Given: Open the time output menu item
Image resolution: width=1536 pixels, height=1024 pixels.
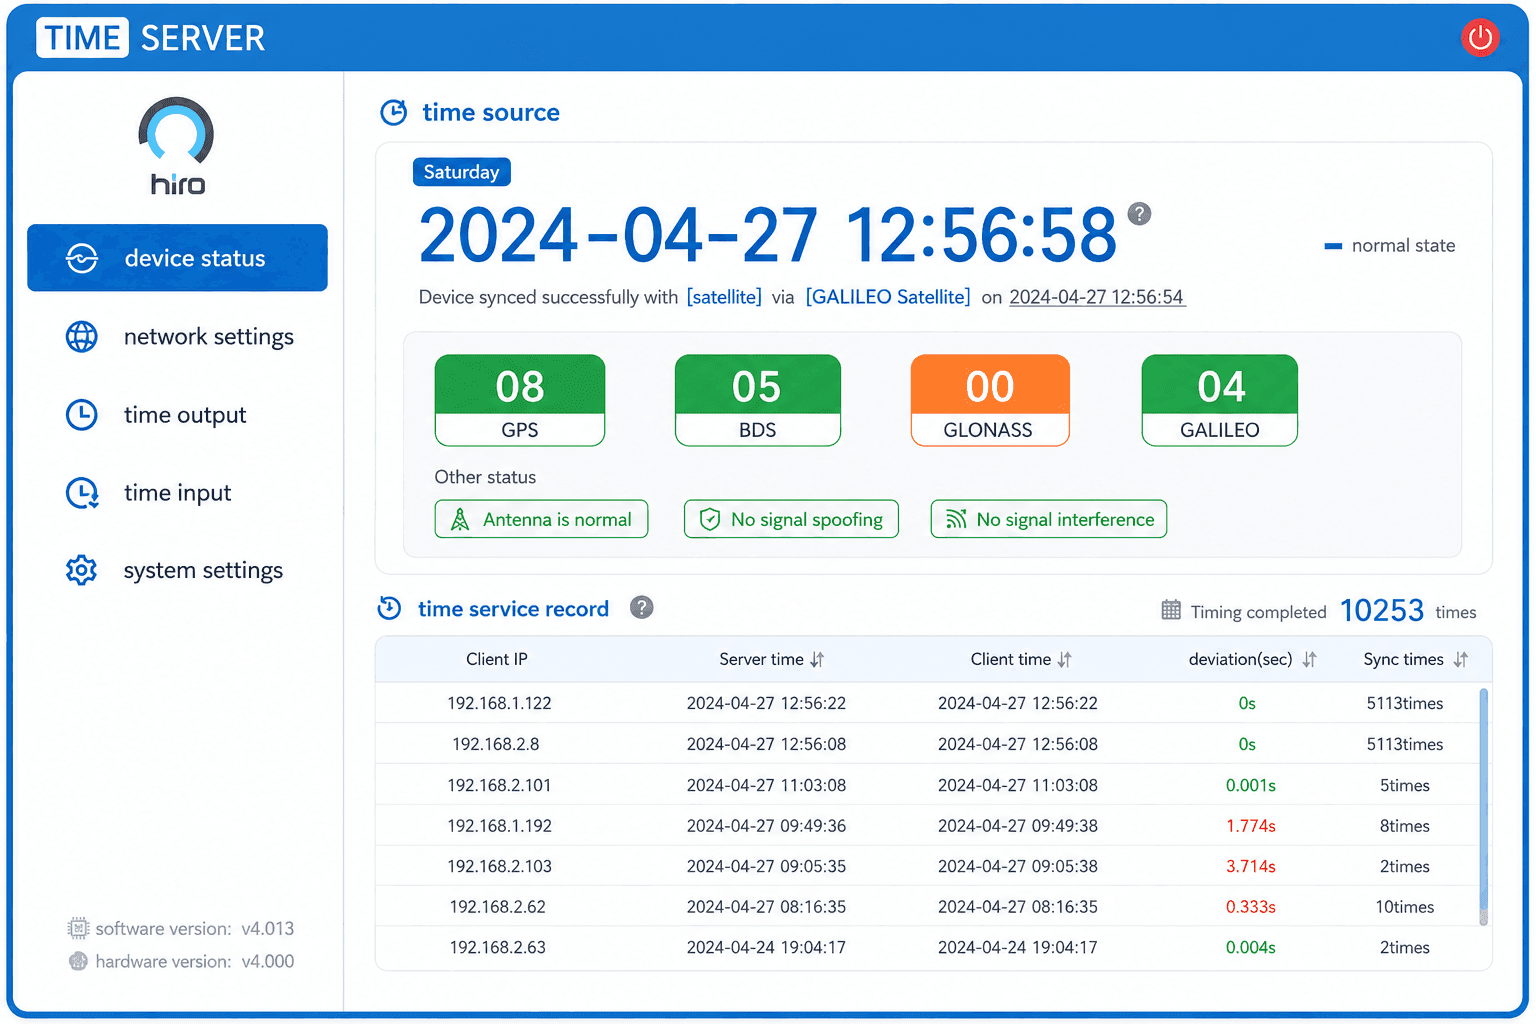Looking at the screenshot, I should (178, 414).
